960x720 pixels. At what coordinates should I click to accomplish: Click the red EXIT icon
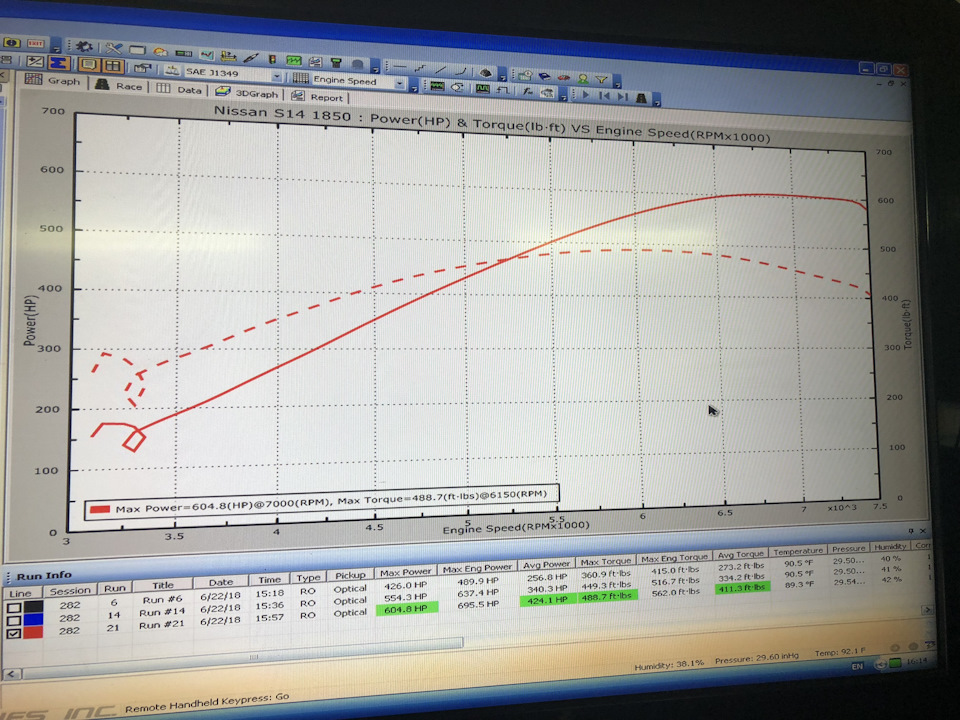tap(36, 43)
